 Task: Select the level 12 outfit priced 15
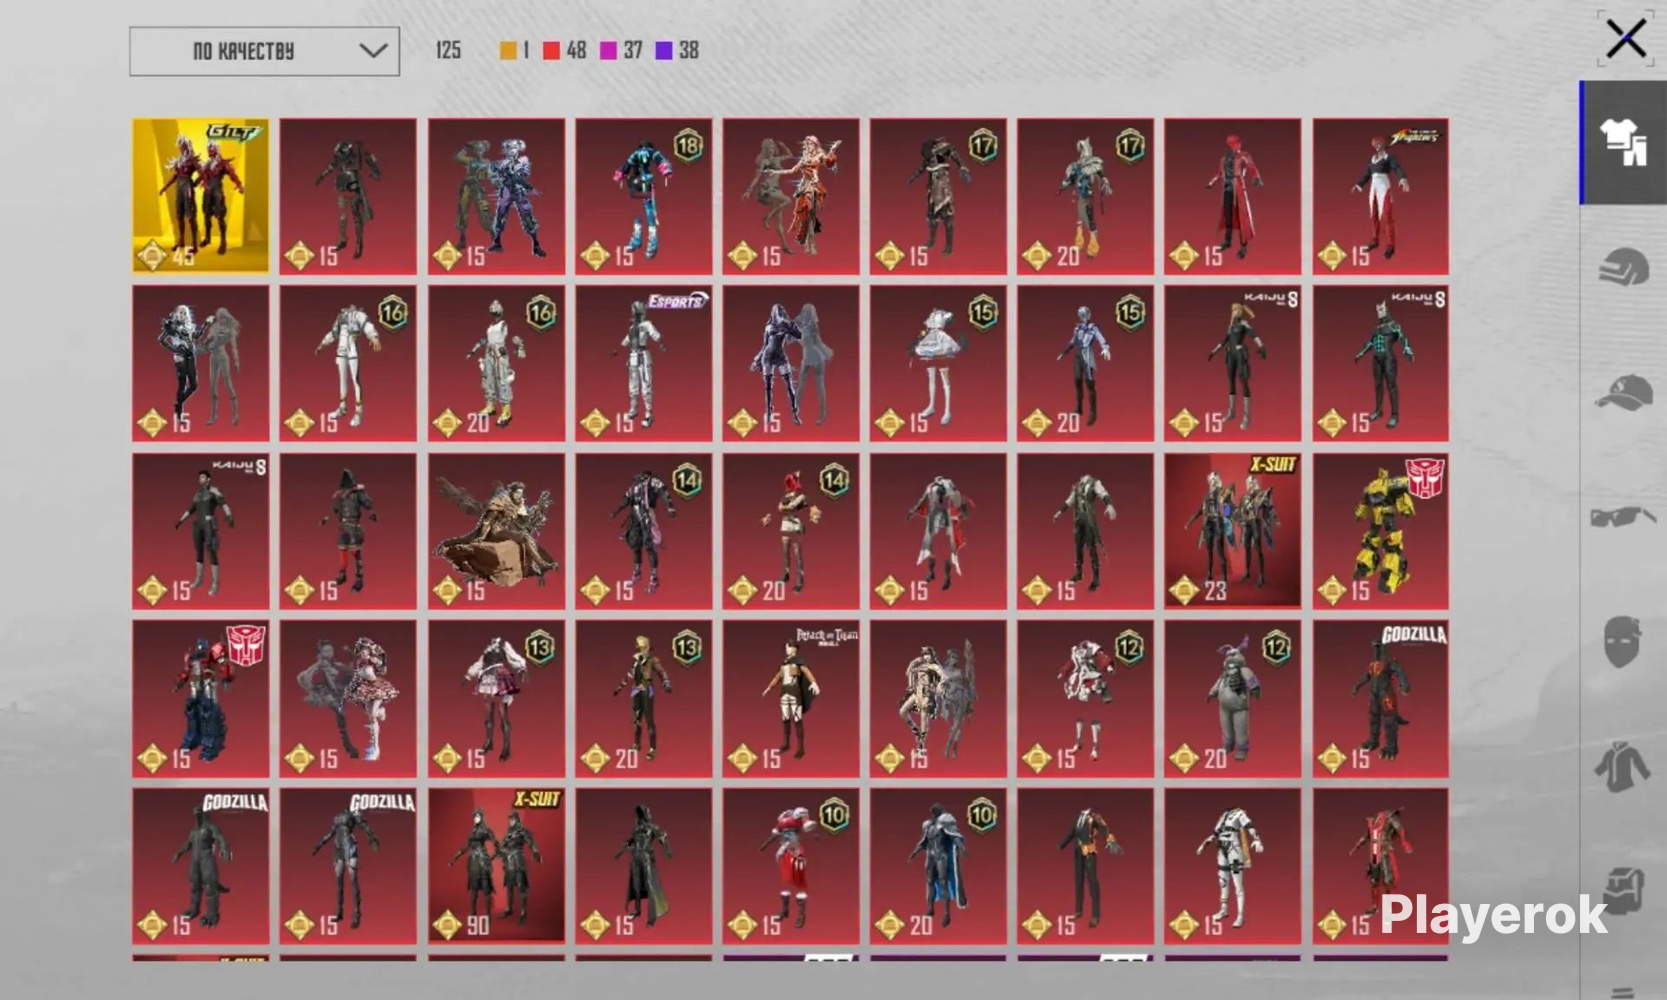coord(1085,698)
